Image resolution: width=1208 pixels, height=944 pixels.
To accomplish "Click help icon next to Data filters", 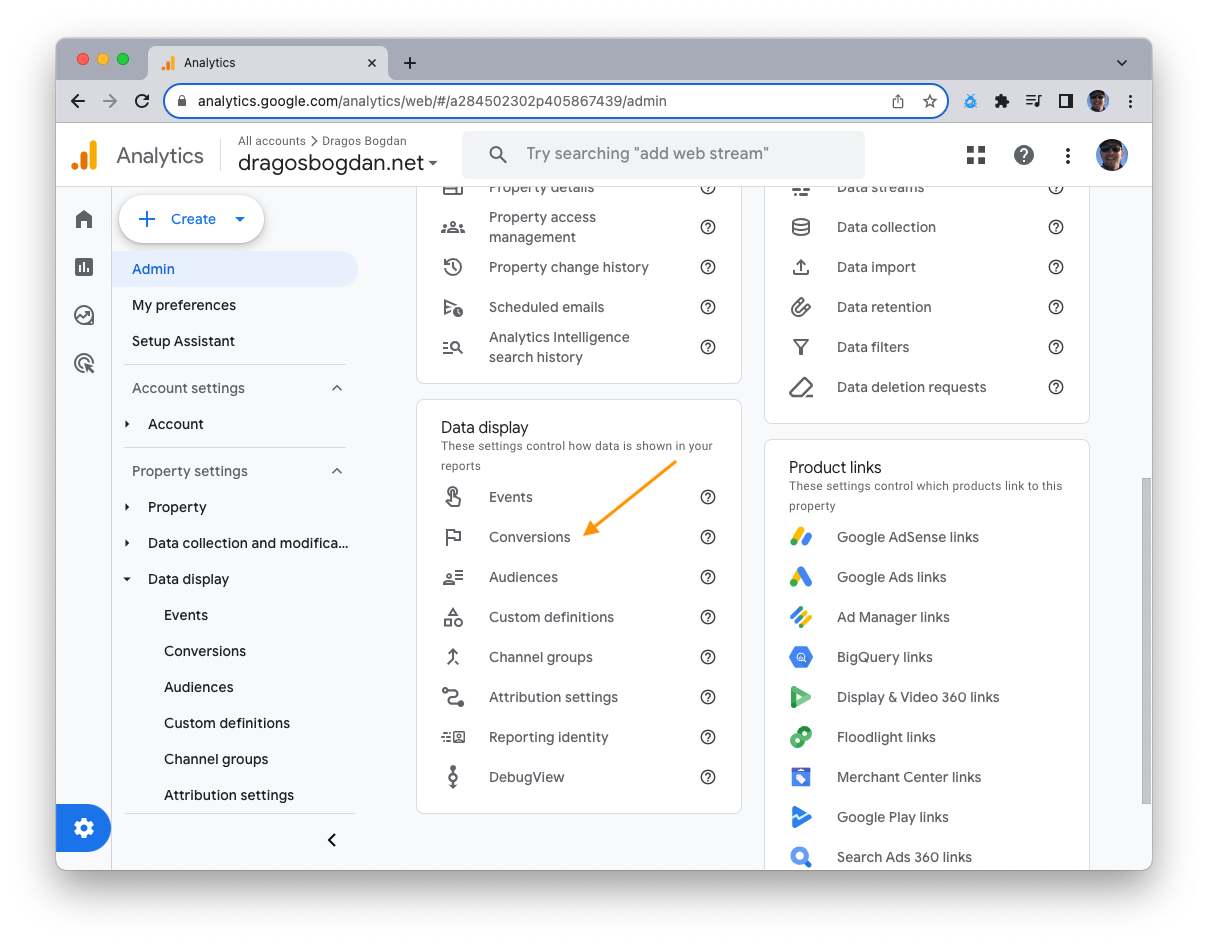I will 1056,347.
